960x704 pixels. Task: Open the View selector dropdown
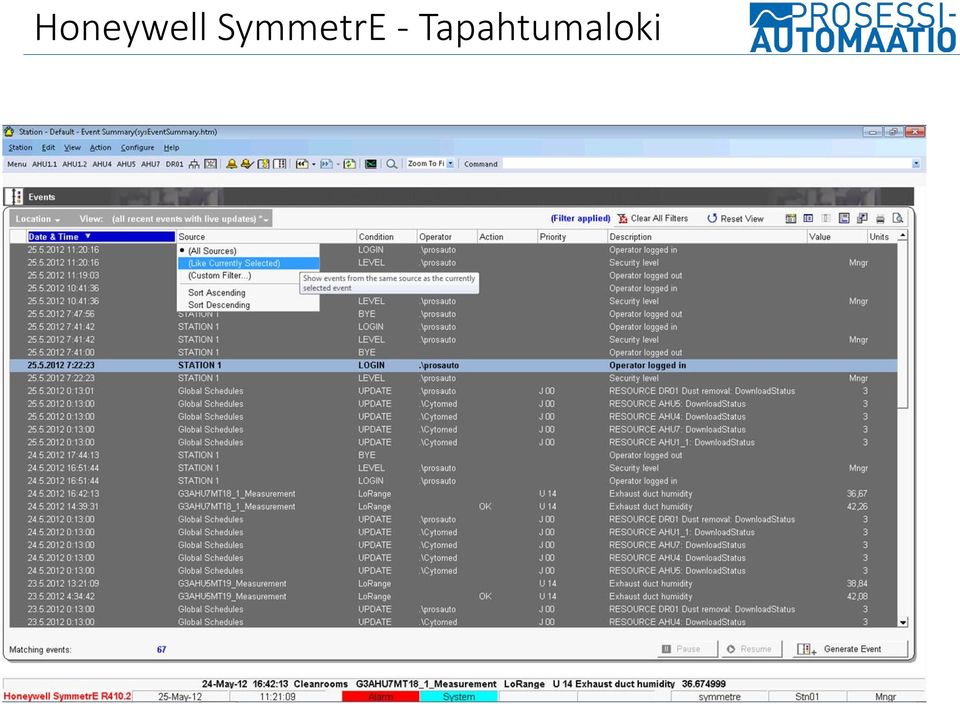click(190, 219)
